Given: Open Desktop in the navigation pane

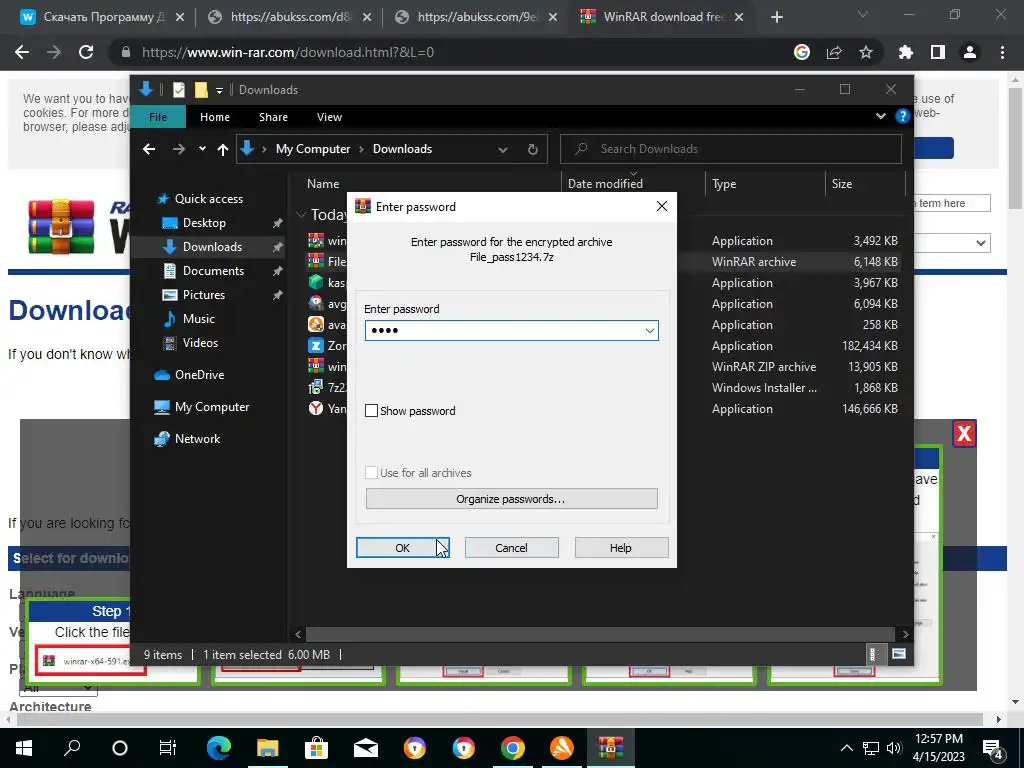Looking at the screenshot, I should [x=204, y=223].
